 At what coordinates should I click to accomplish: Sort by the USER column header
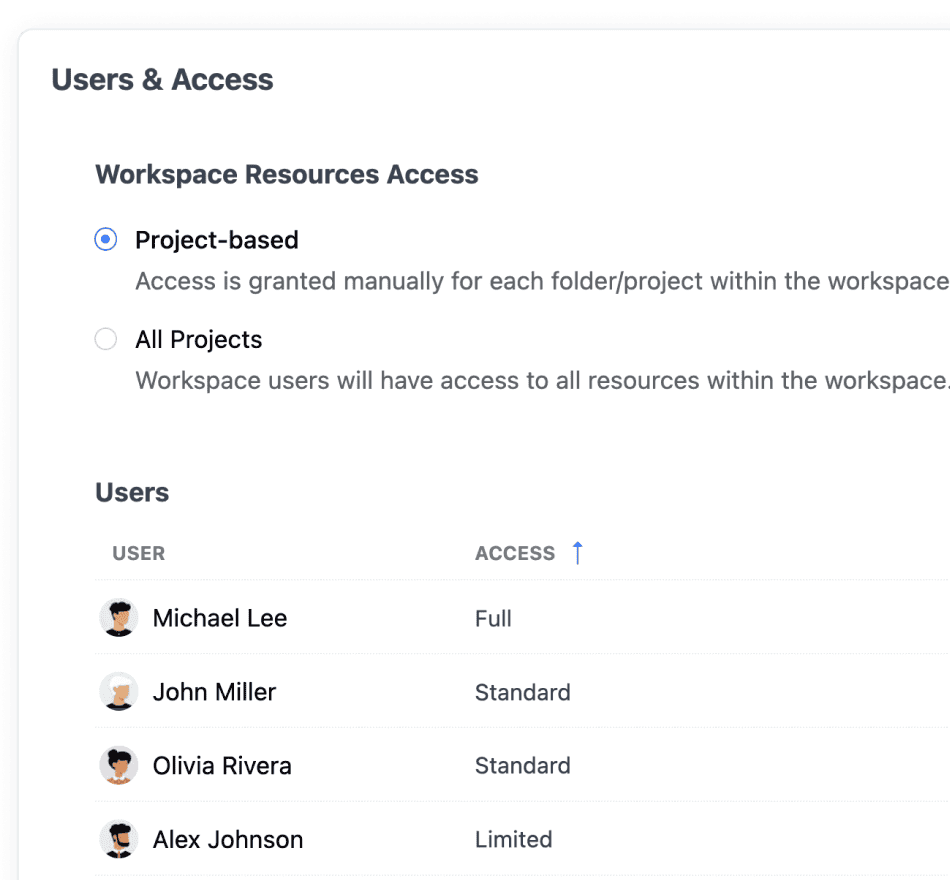click(138, 553)
